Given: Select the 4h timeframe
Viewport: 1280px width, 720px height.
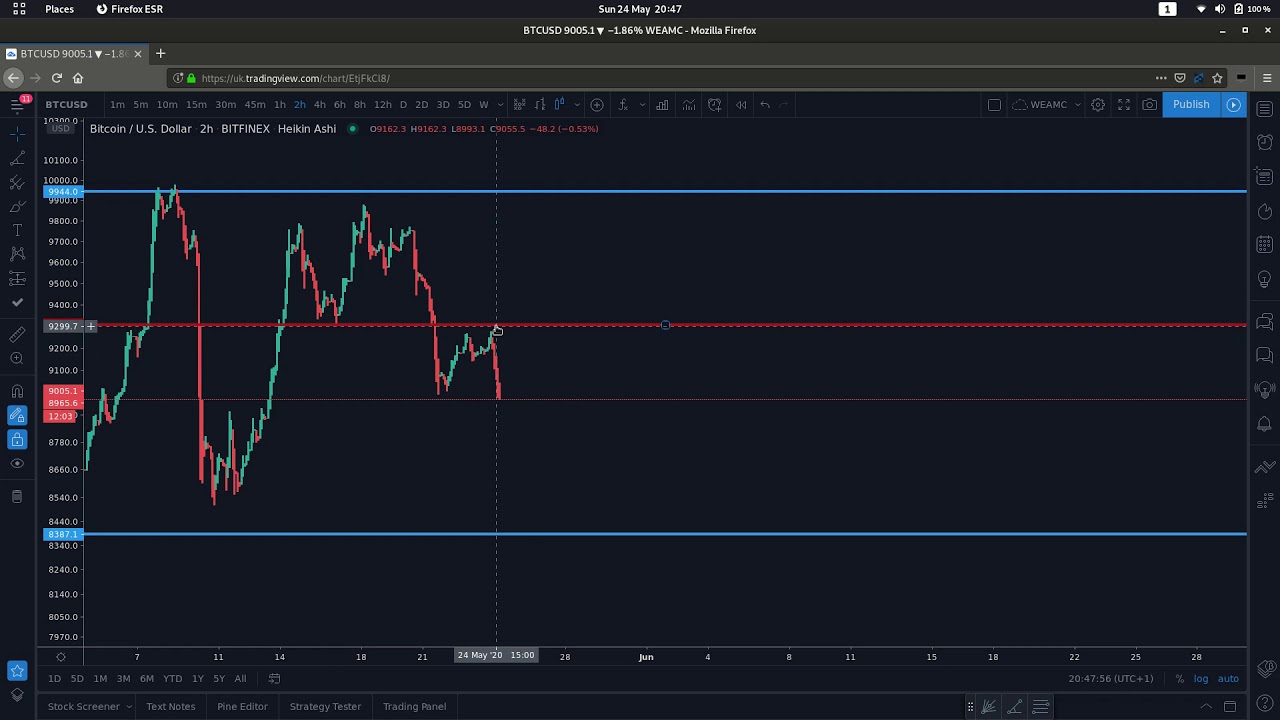Looking at the screenshot, I should (x=319, y=104).
